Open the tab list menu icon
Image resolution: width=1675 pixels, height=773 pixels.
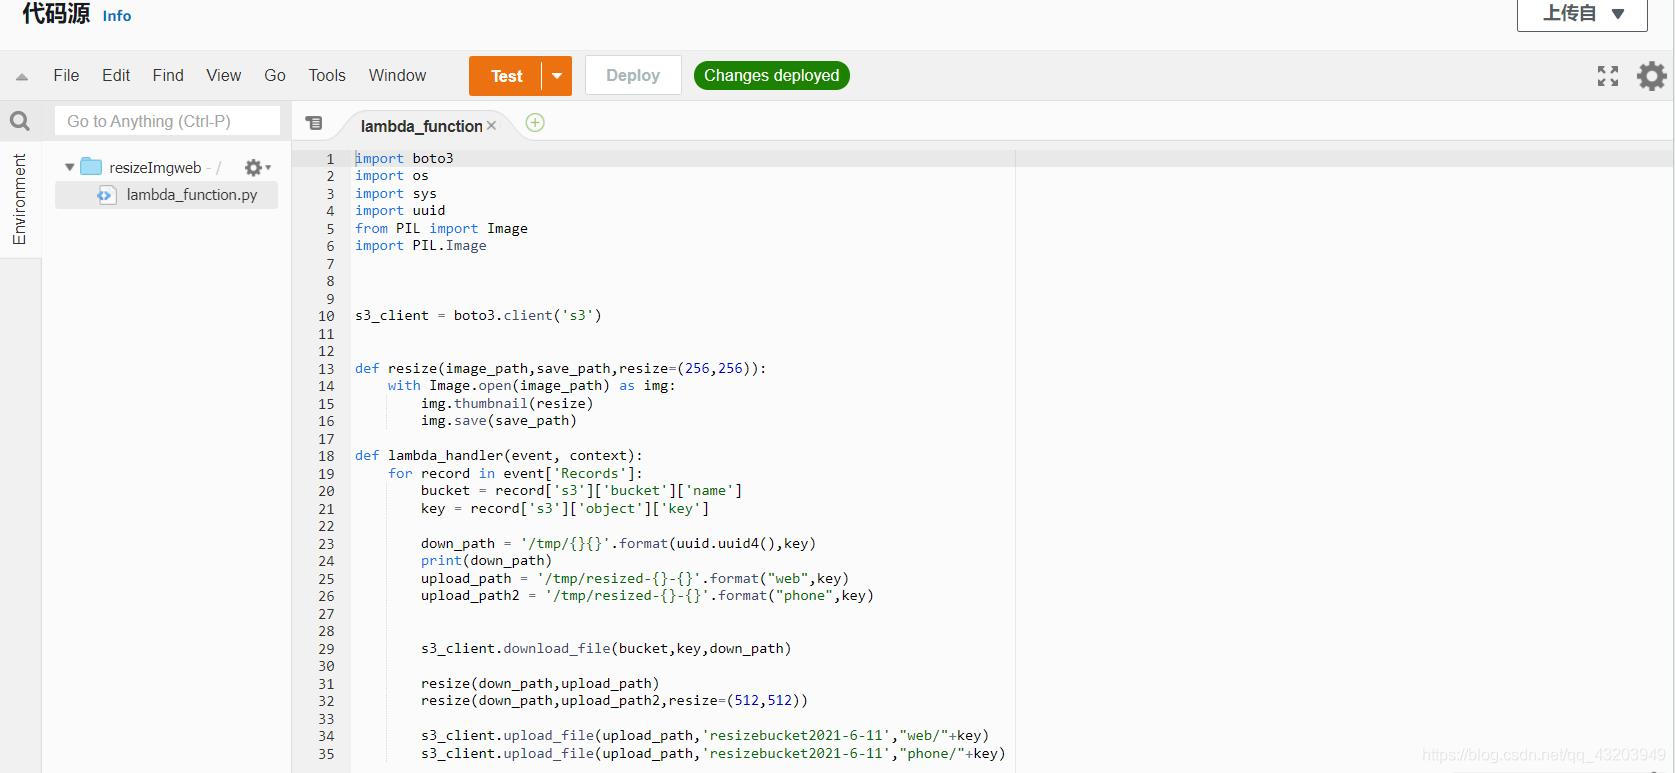314,123
